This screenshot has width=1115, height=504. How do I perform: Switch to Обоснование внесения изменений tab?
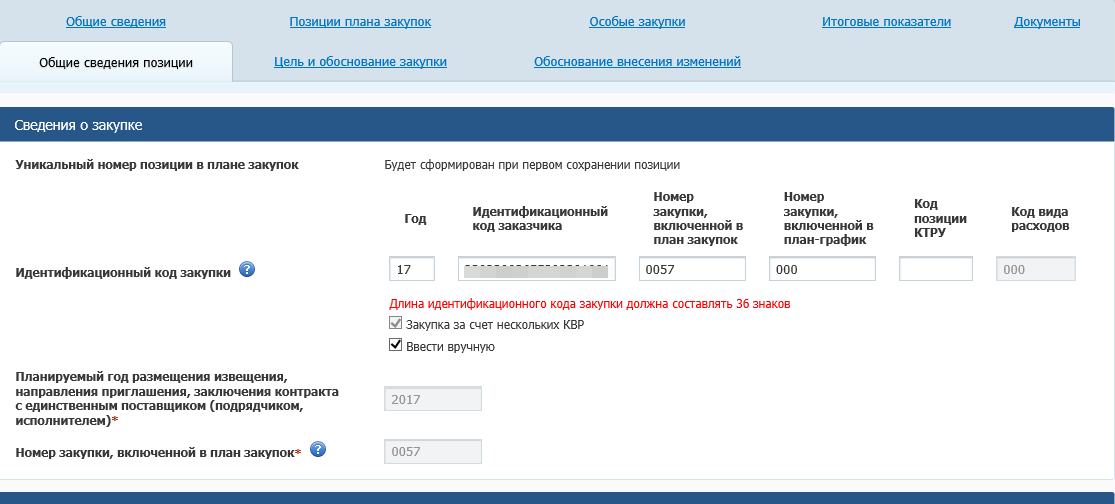click(x=637, y=62)
